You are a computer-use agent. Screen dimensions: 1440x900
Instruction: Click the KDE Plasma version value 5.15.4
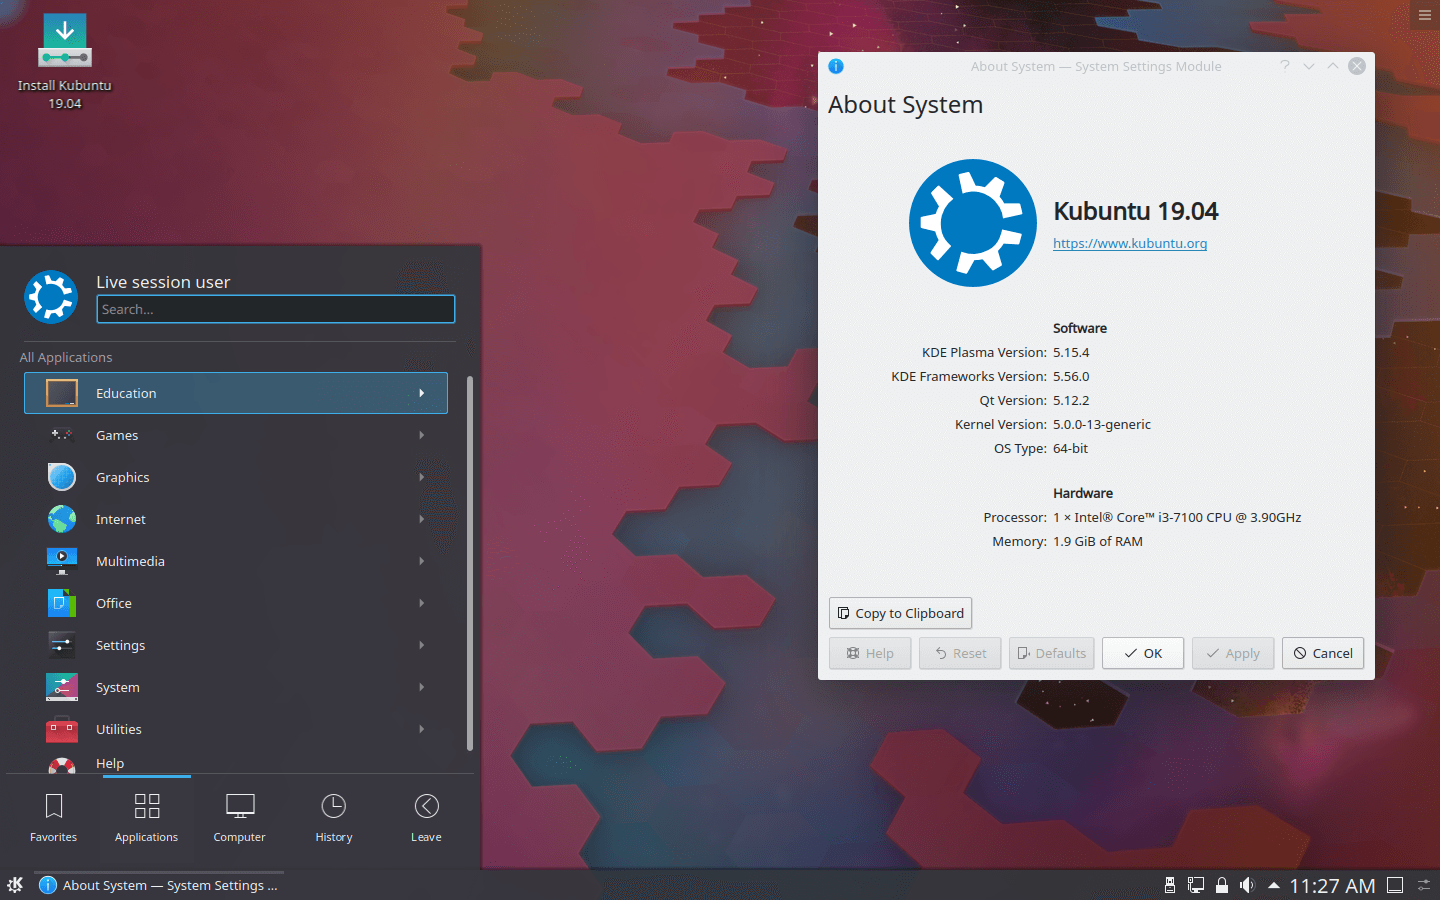(x=1071, y=352)
